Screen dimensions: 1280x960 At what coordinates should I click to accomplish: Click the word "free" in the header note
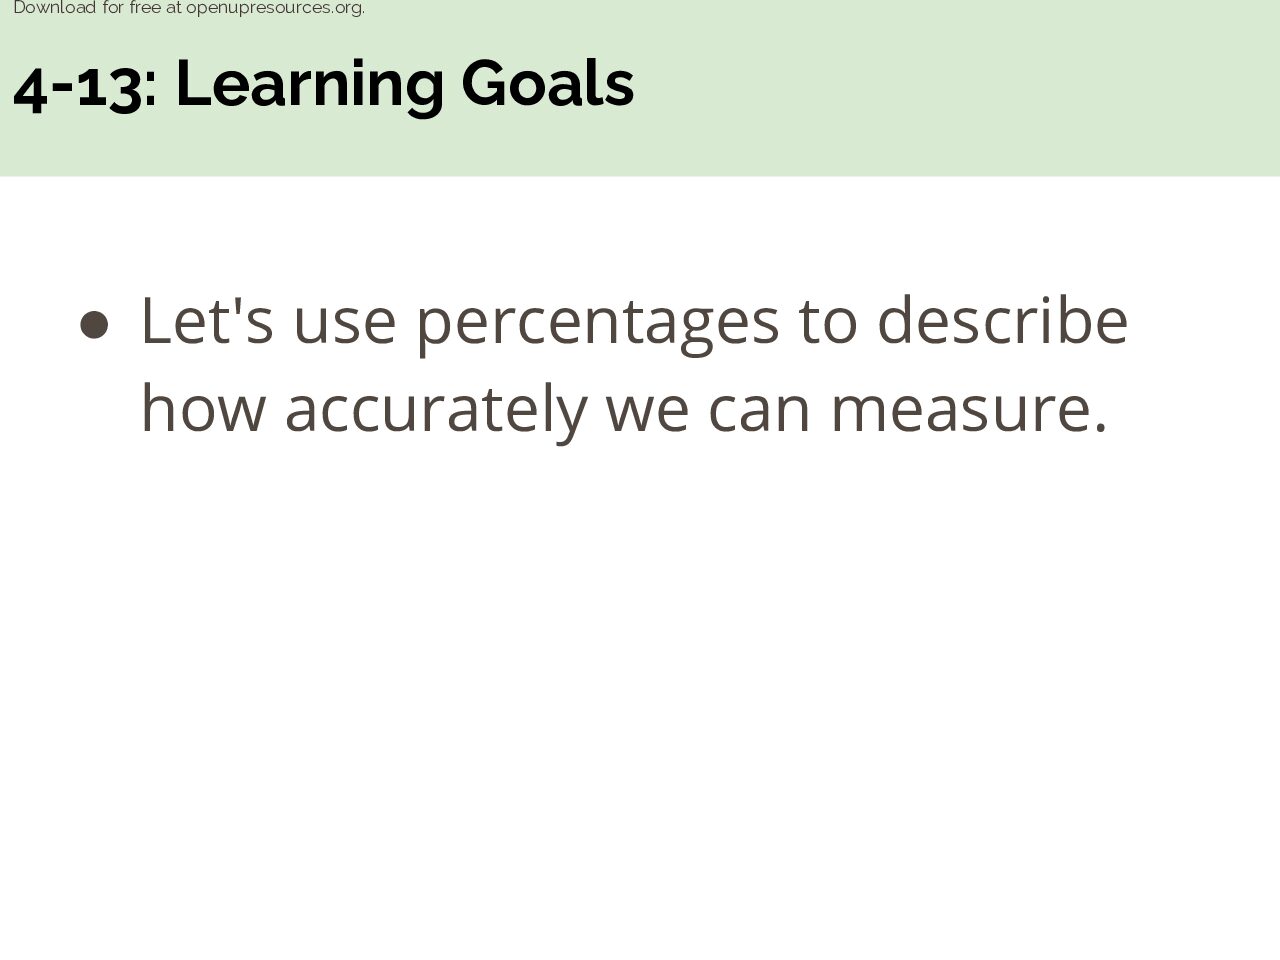tap(145, 8)
